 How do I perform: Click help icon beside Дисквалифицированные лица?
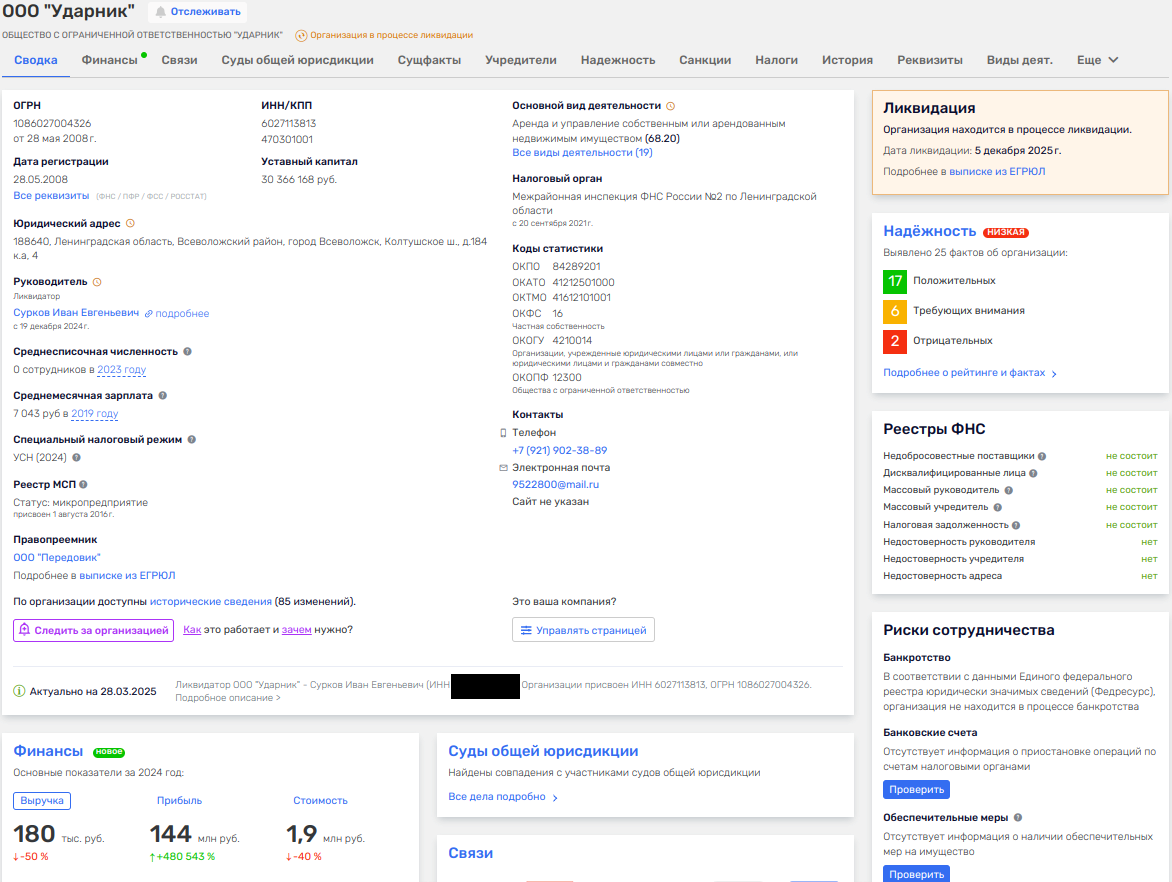click(x=1033, y=473)
